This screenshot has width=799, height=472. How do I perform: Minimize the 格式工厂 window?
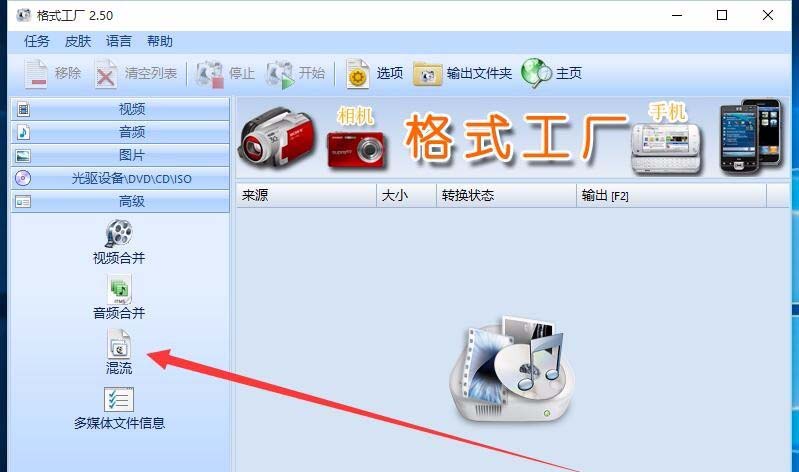(x=677, y=15)
